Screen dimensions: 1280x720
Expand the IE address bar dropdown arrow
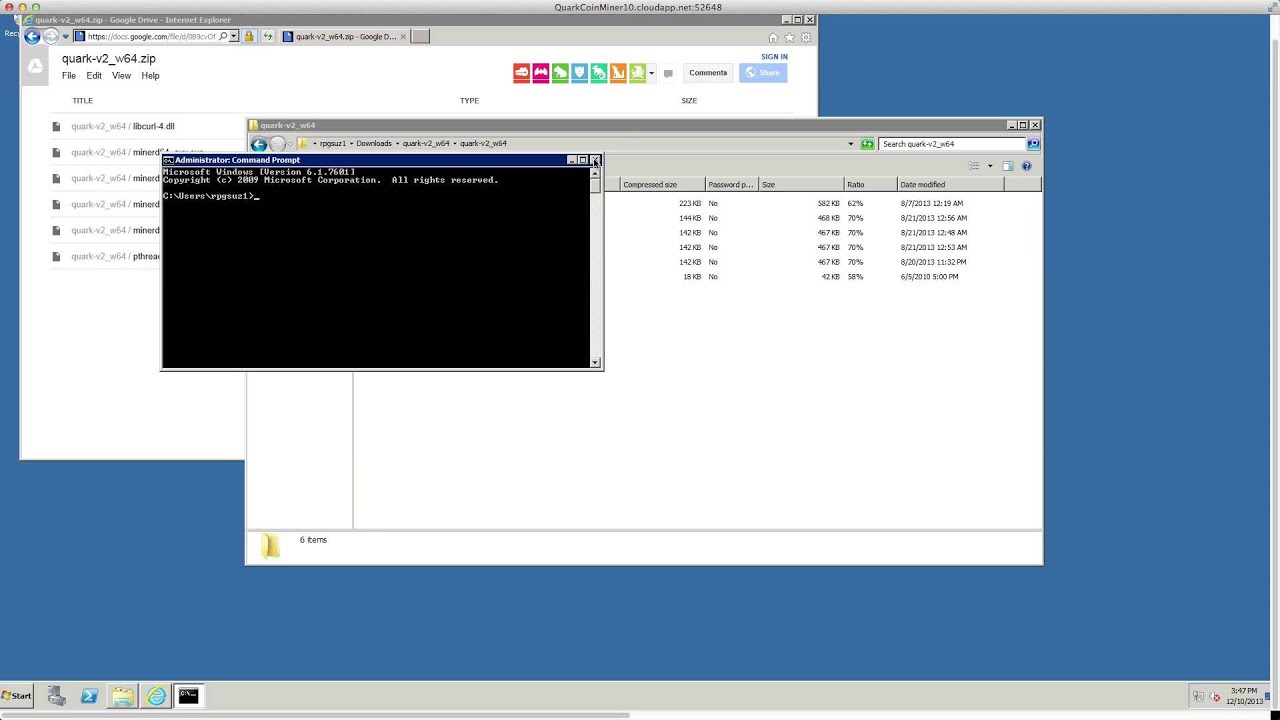[234, 37]
